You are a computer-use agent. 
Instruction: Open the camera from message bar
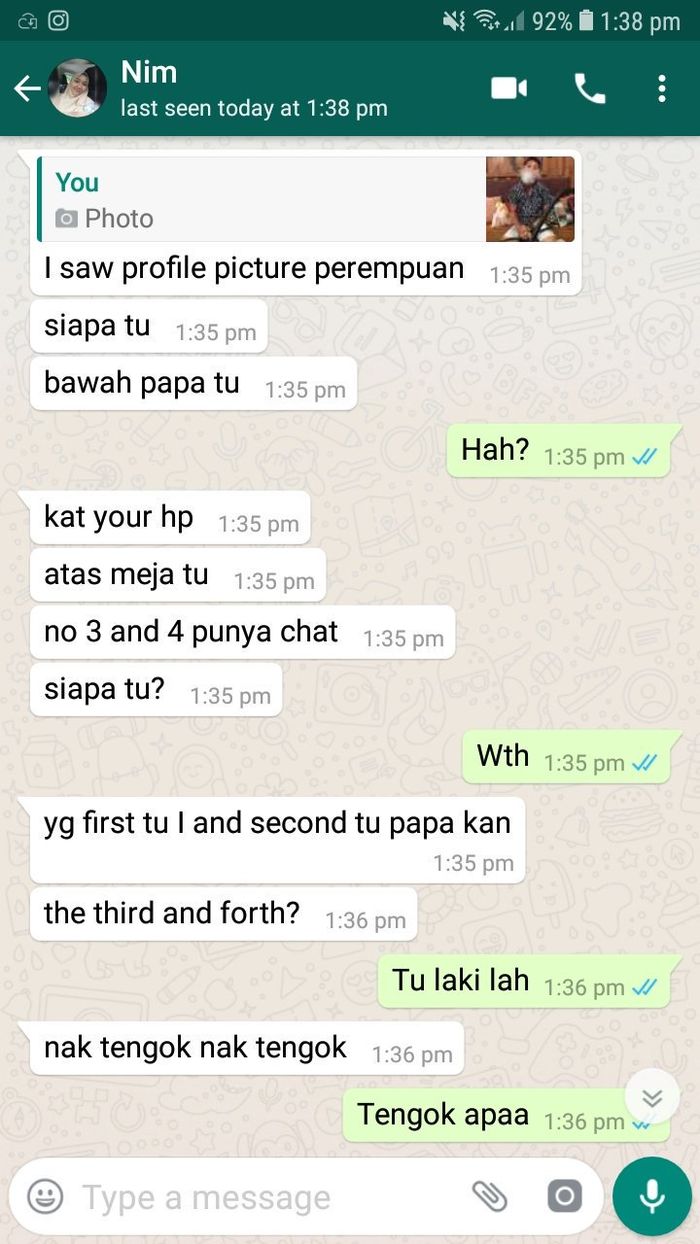(x=564, y=1196)
